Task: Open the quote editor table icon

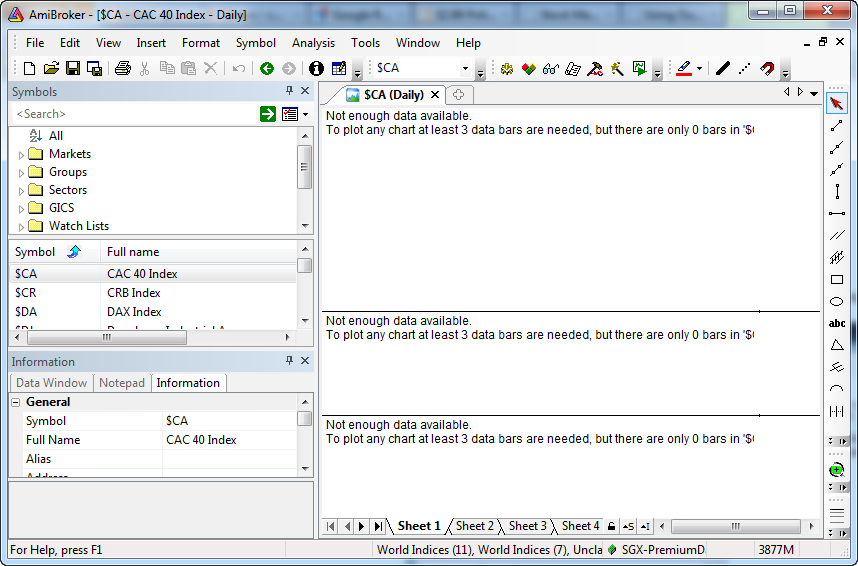Action: 339,68
